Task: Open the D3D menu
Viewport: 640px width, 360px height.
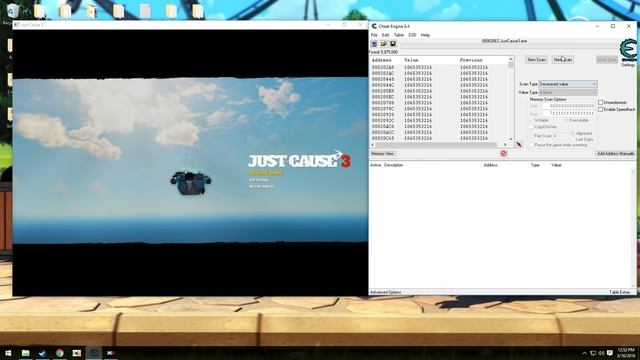Action: point(412,35)
